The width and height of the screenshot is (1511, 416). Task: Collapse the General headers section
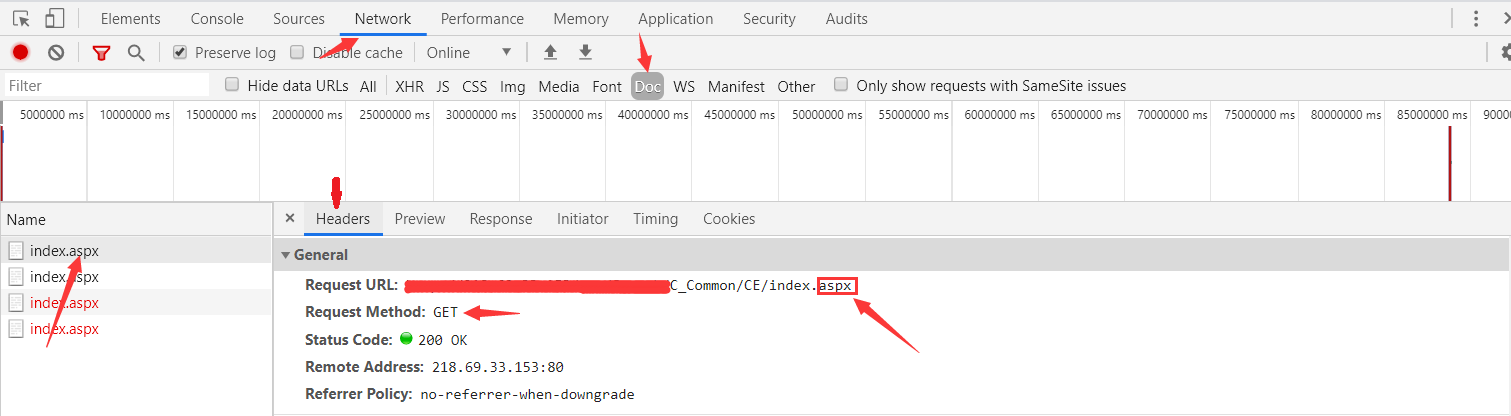287,255
